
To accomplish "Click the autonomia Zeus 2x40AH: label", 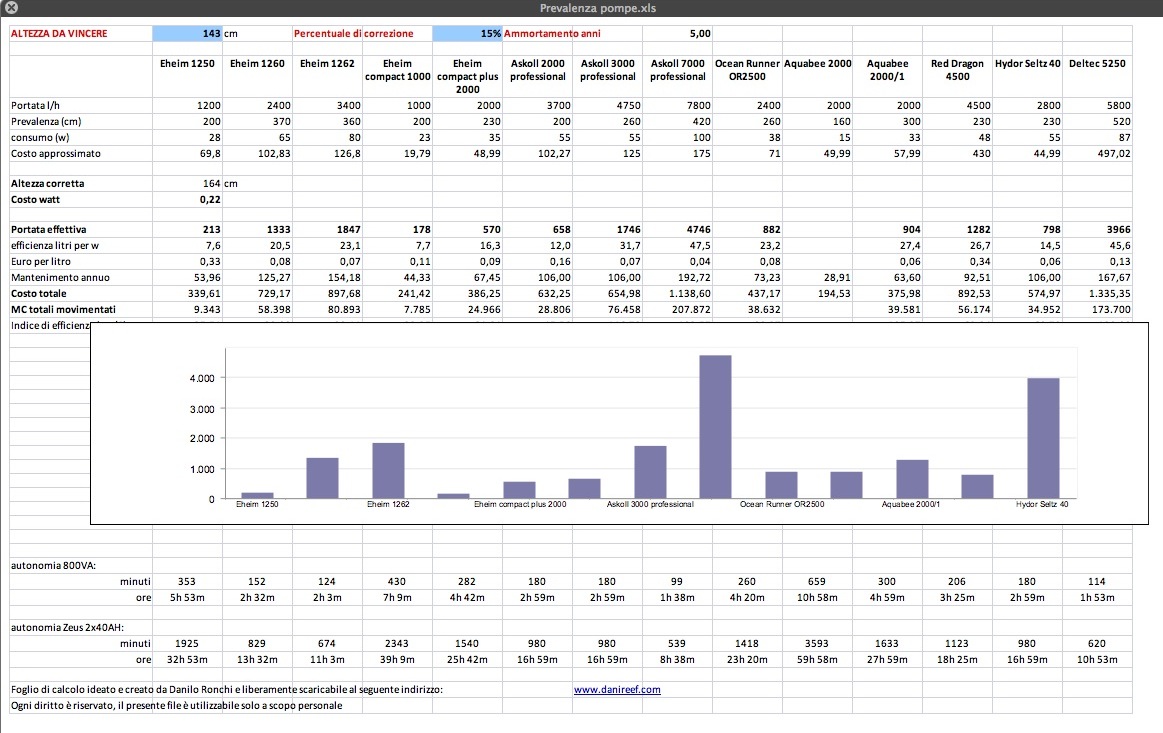I will click(x=67, y=628).
